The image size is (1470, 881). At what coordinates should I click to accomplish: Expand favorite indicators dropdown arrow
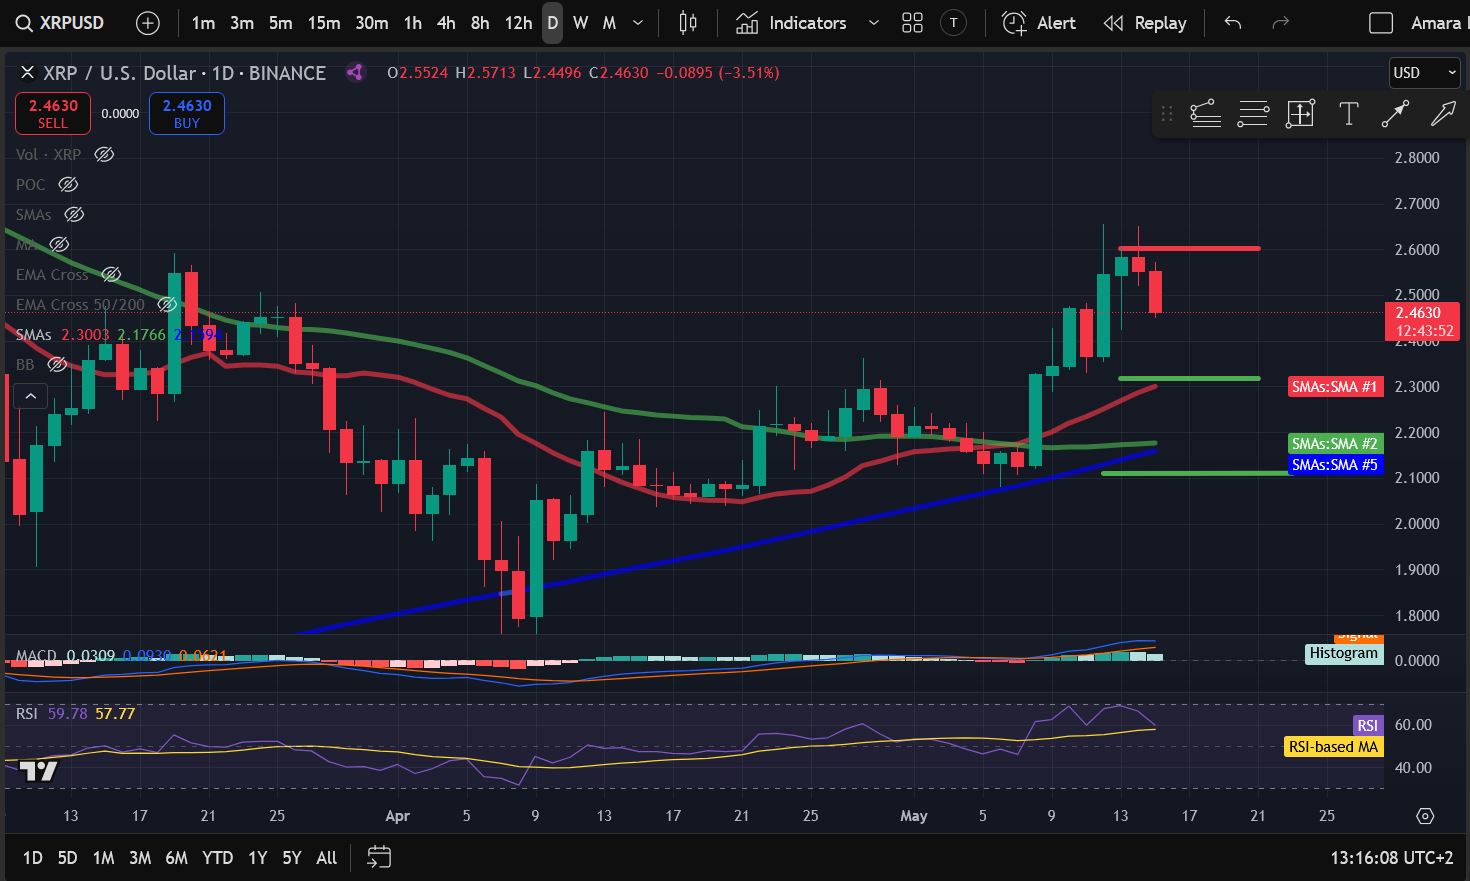pyautogui.click(x=873, y=23)
